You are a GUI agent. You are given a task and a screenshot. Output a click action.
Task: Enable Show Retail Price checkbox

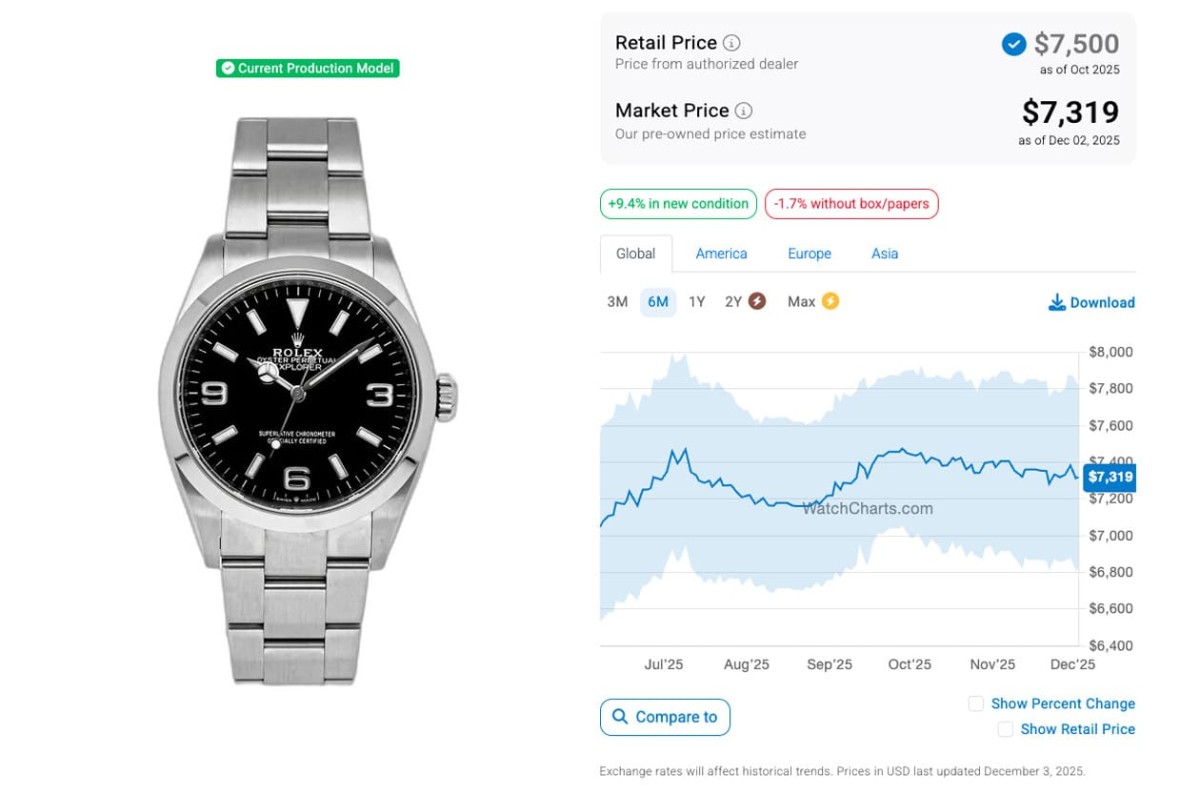coord(1005,730)
